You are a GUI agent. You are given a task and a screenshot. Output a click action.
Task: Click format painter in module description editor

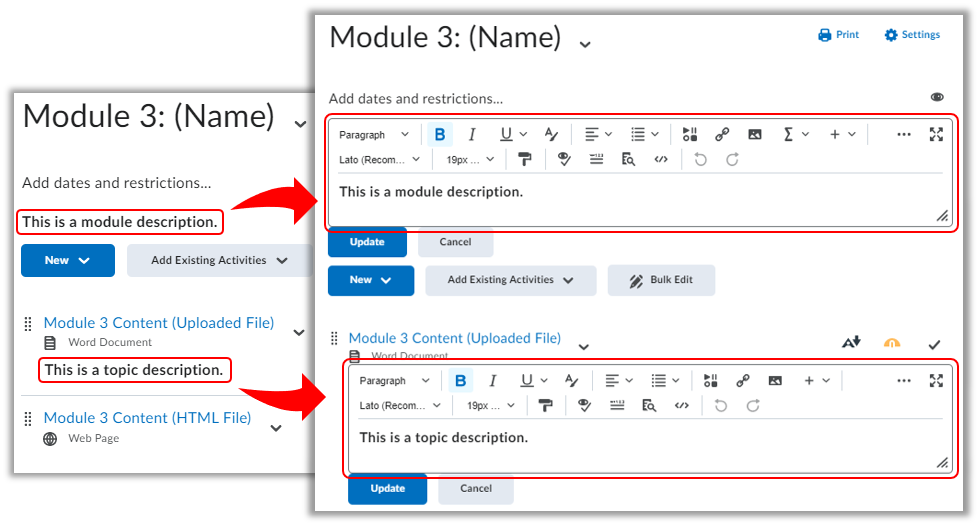click(x=525, y=160)
